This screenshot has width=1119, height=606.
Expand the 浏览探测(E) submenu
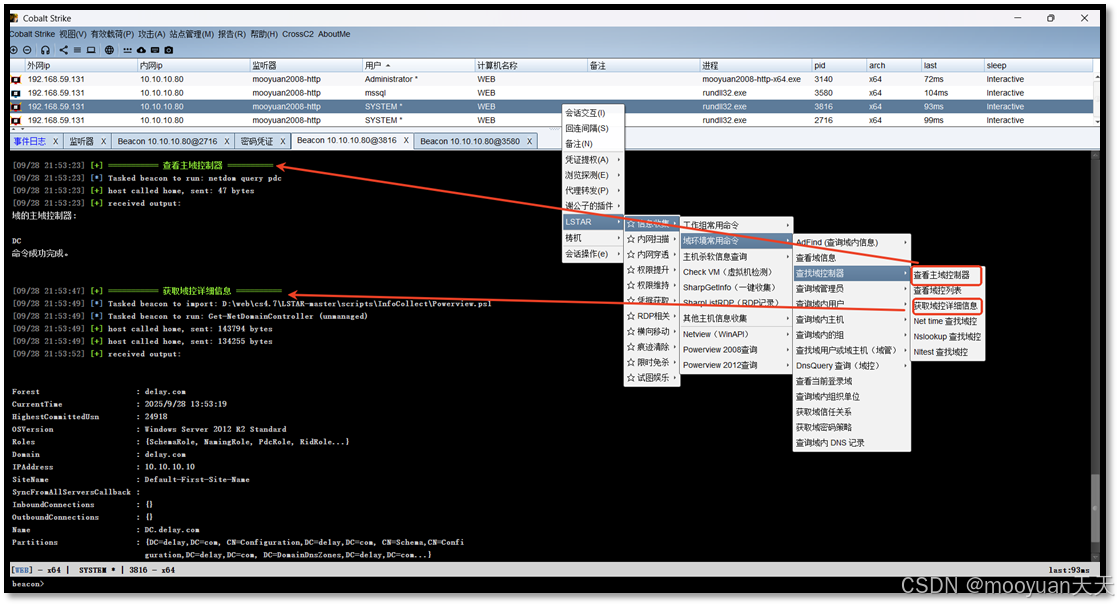click(x=593, y=175)
